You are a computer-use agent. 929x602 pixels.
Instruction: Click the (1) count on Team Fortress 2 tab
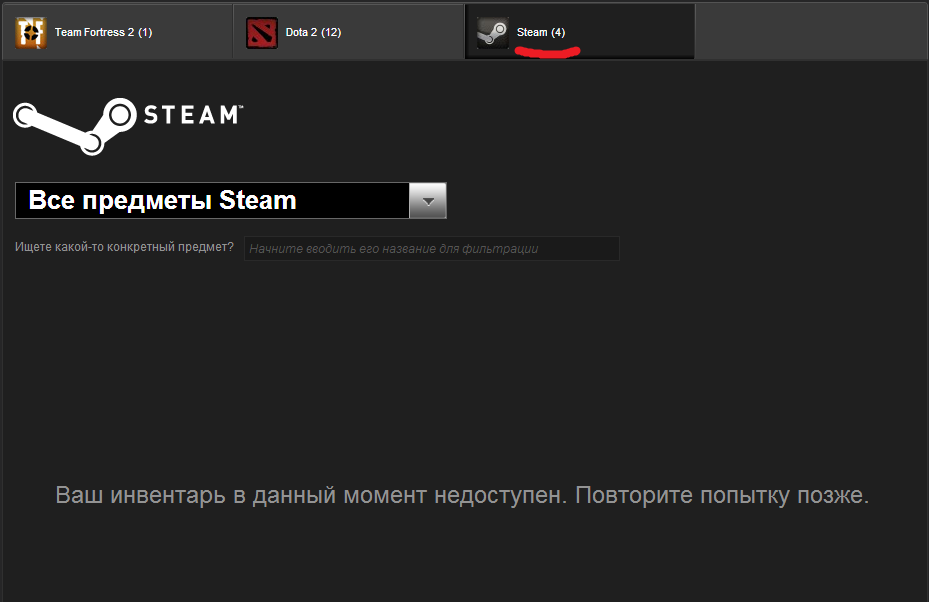coord(145,32)
